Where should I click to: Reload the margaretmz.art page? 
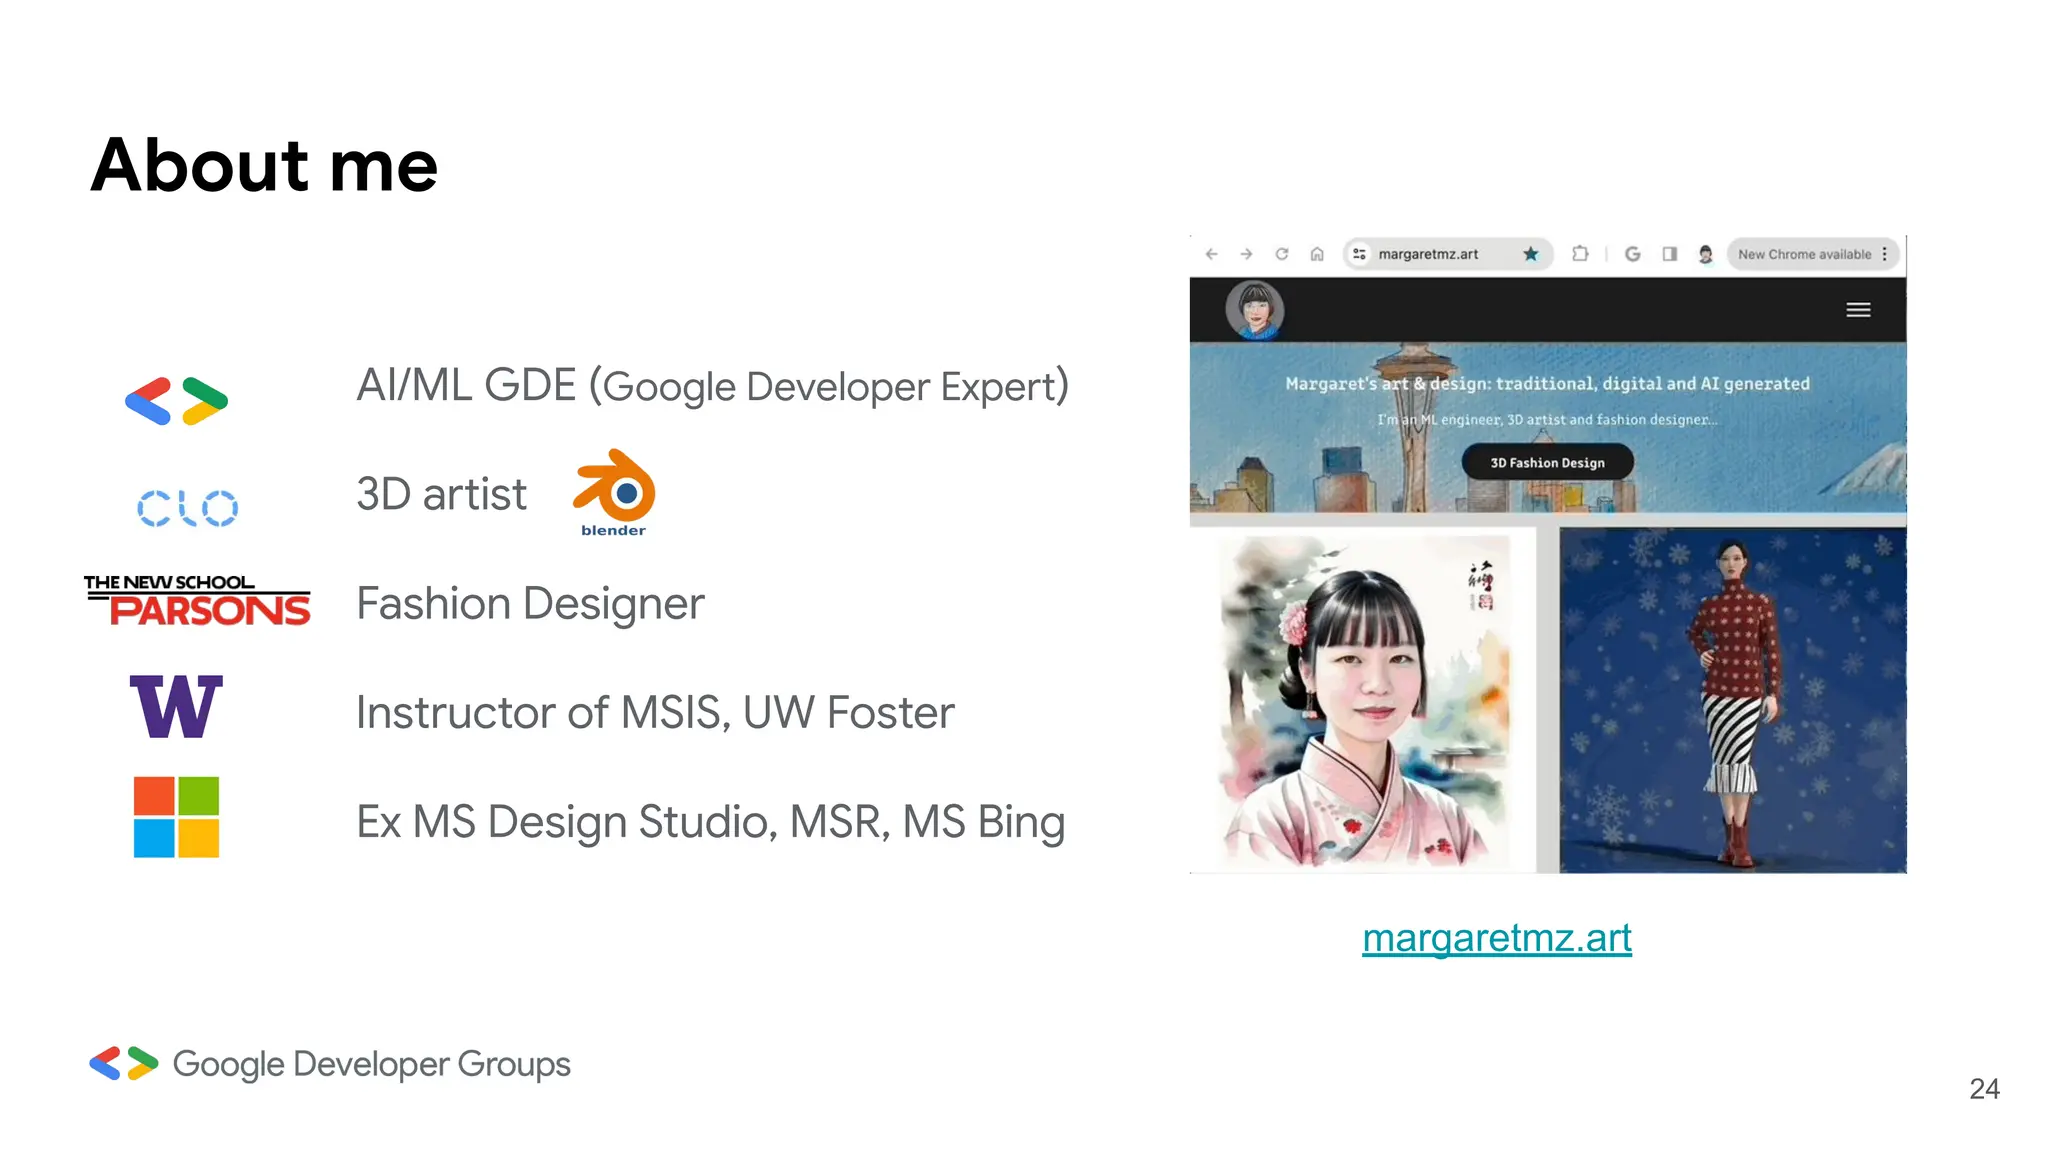pos(1282,254)
